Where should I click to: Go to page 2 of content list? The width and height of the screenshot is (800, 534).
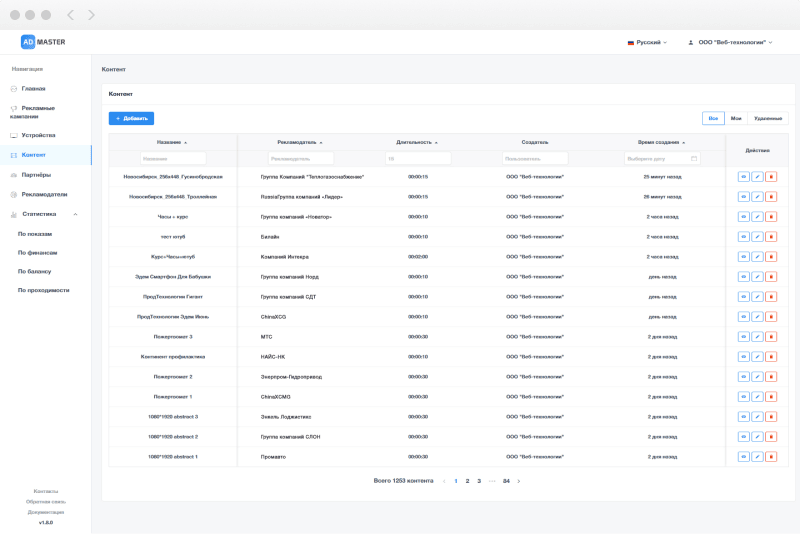[x=467, y=481]
